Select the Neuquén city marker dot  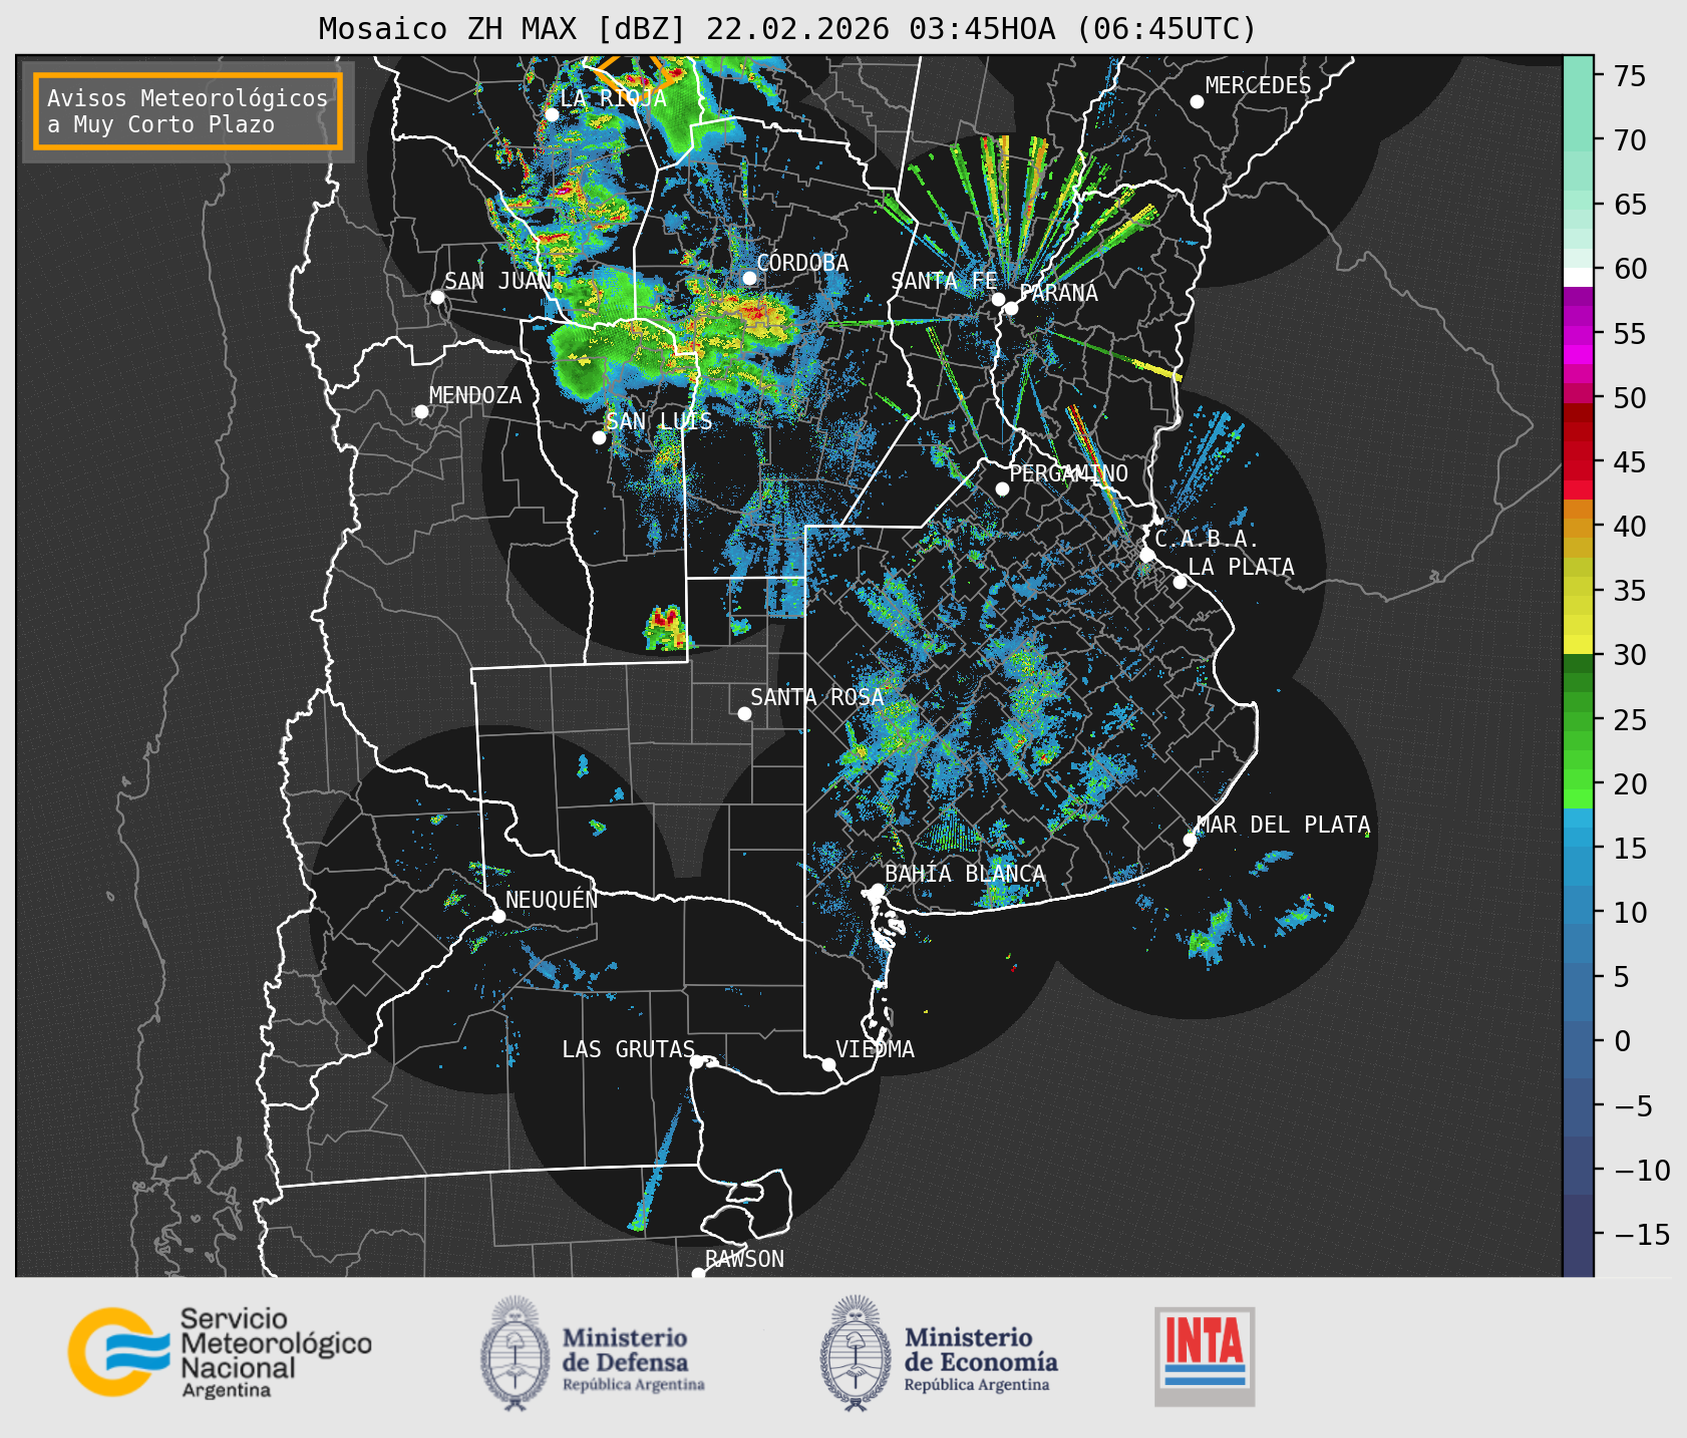pos(498,916)
